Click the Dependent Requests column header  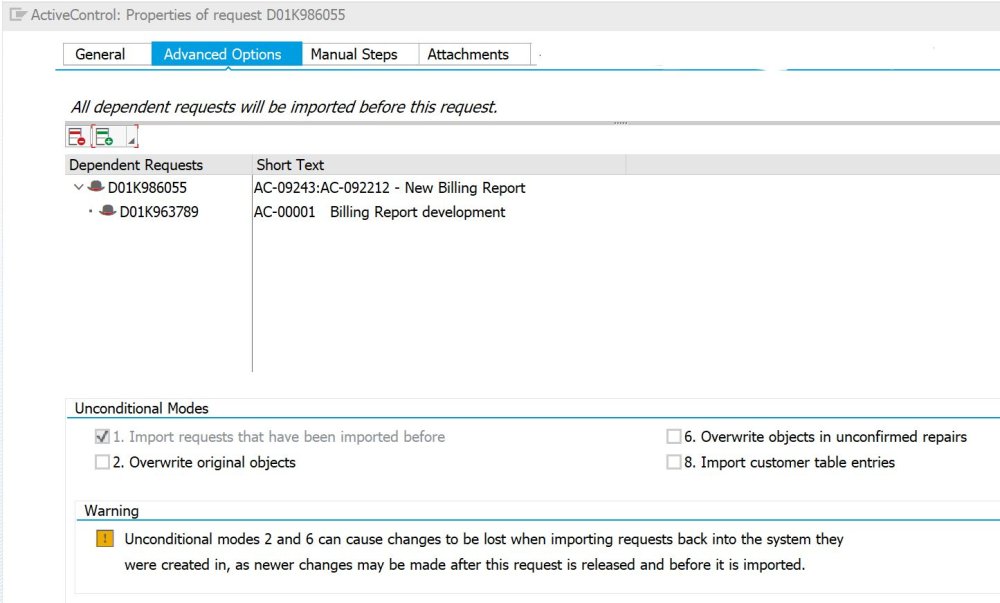point(136,165)
